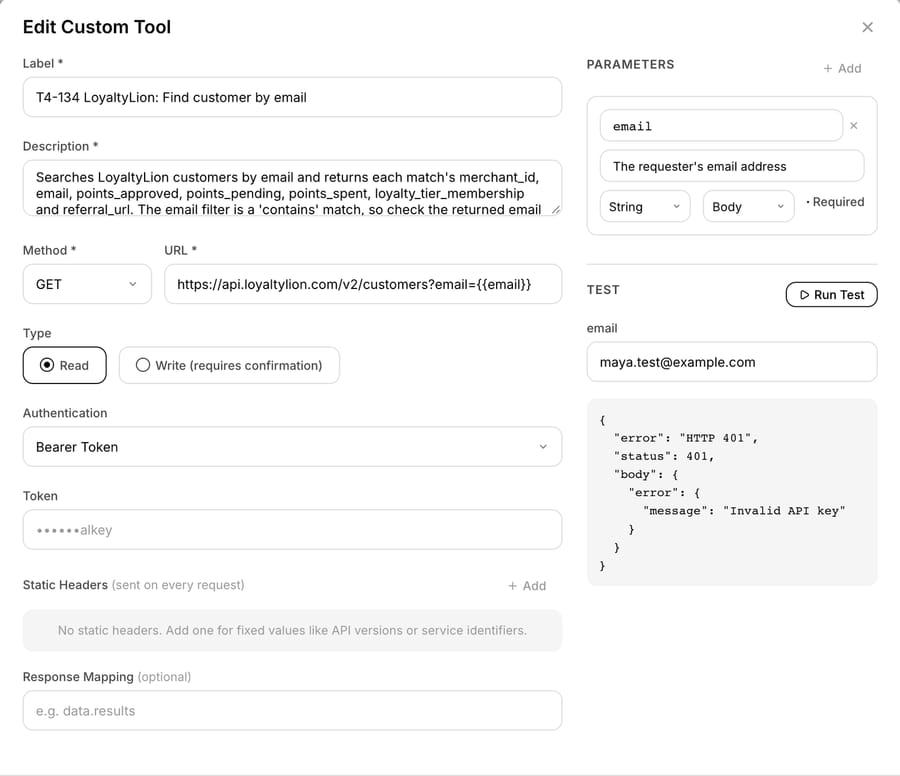The height and width of the screenshot is (776, 900).
Task: Focus the Token input field
Action: [x=292, y=529]
